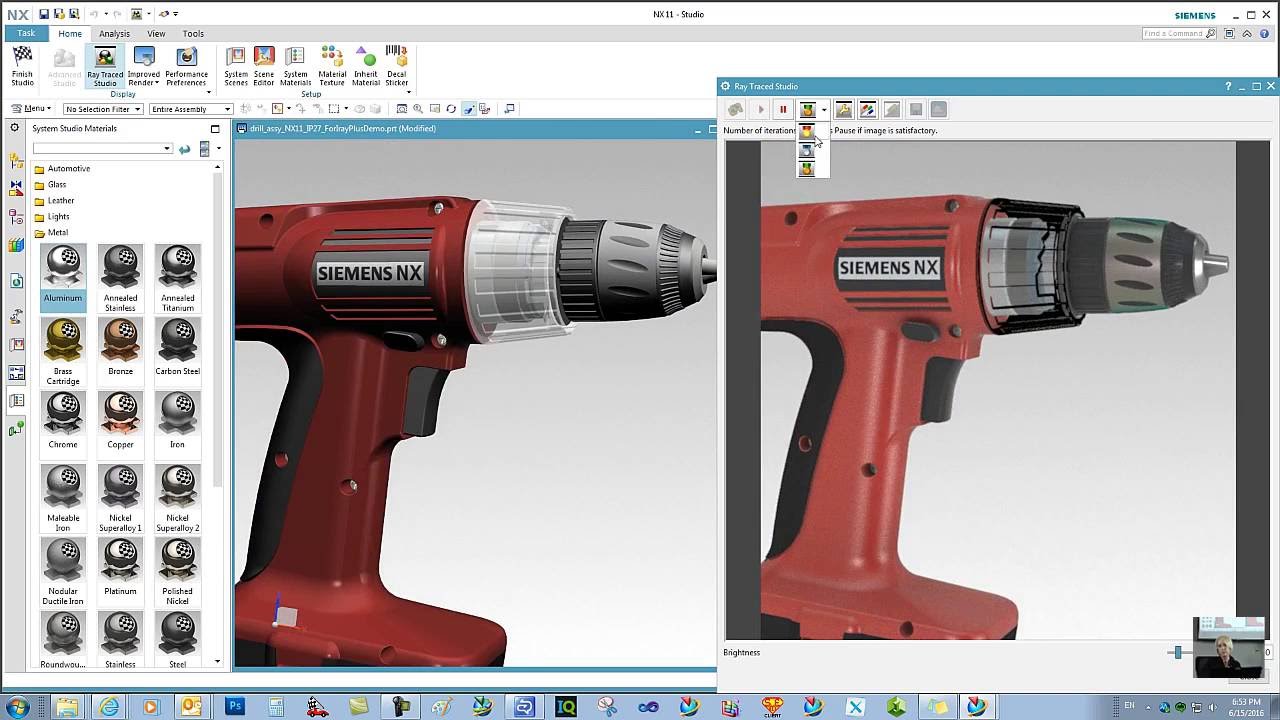Click the Windows Start button
The height and width of the screenshot is (720, 1280).
tap(17, 707)
